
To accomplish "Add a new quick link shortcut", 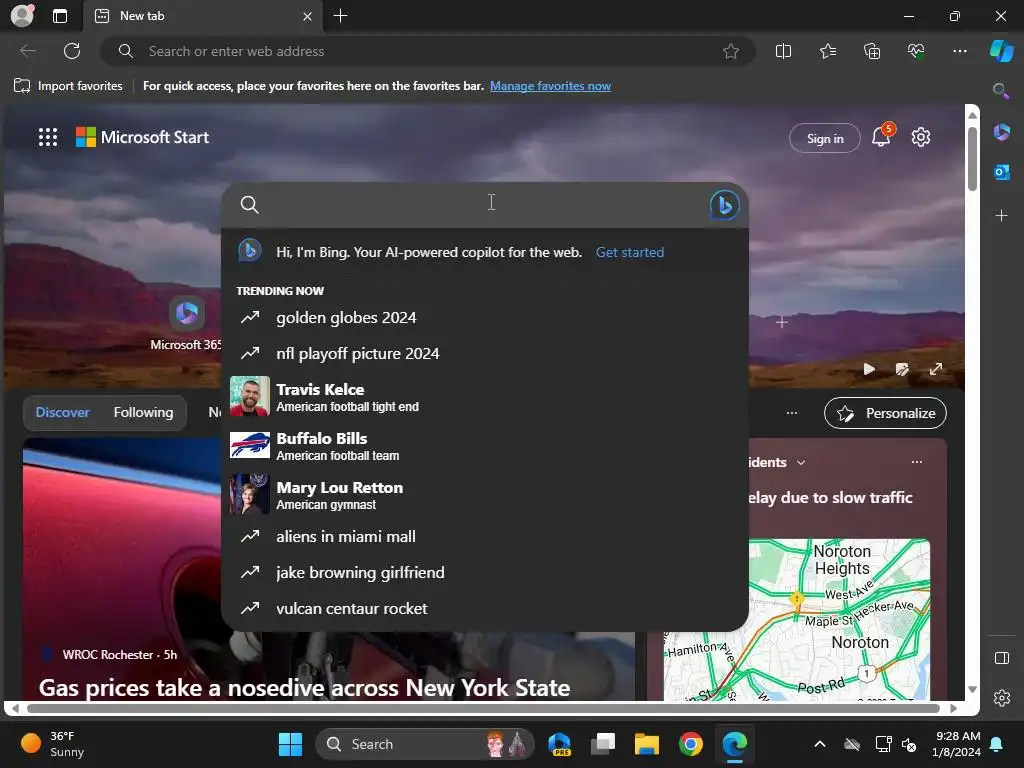I will click(x=782, y=322).
